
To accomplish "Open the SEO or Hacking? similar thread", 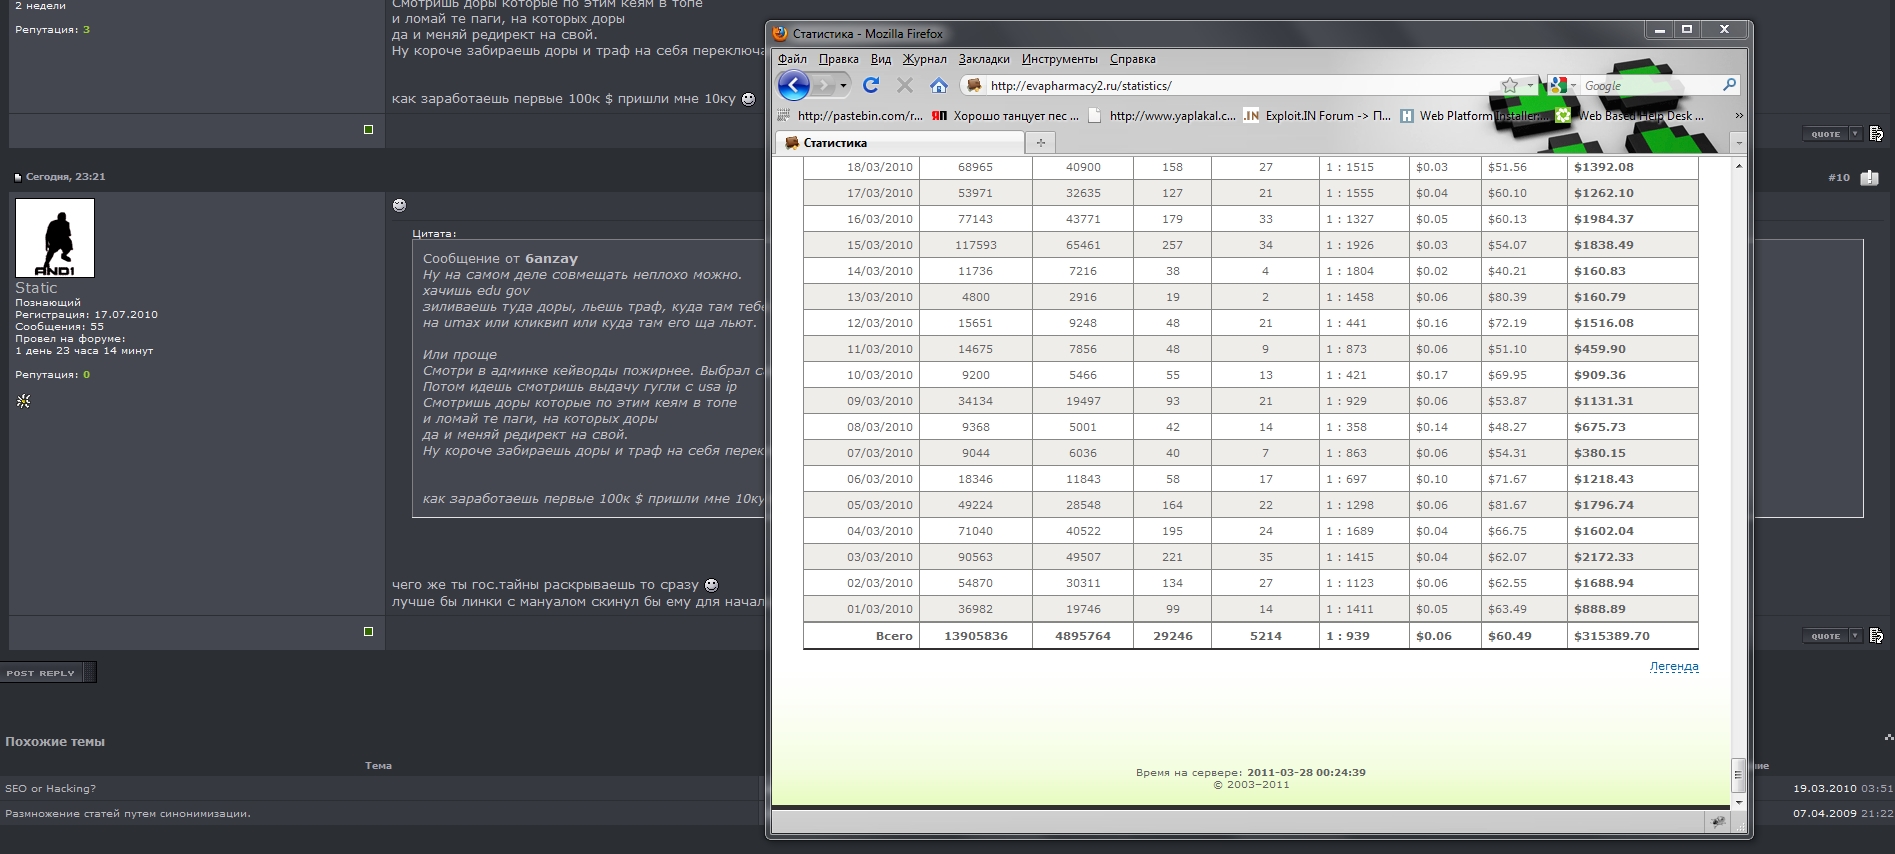I will coord(50,788).
